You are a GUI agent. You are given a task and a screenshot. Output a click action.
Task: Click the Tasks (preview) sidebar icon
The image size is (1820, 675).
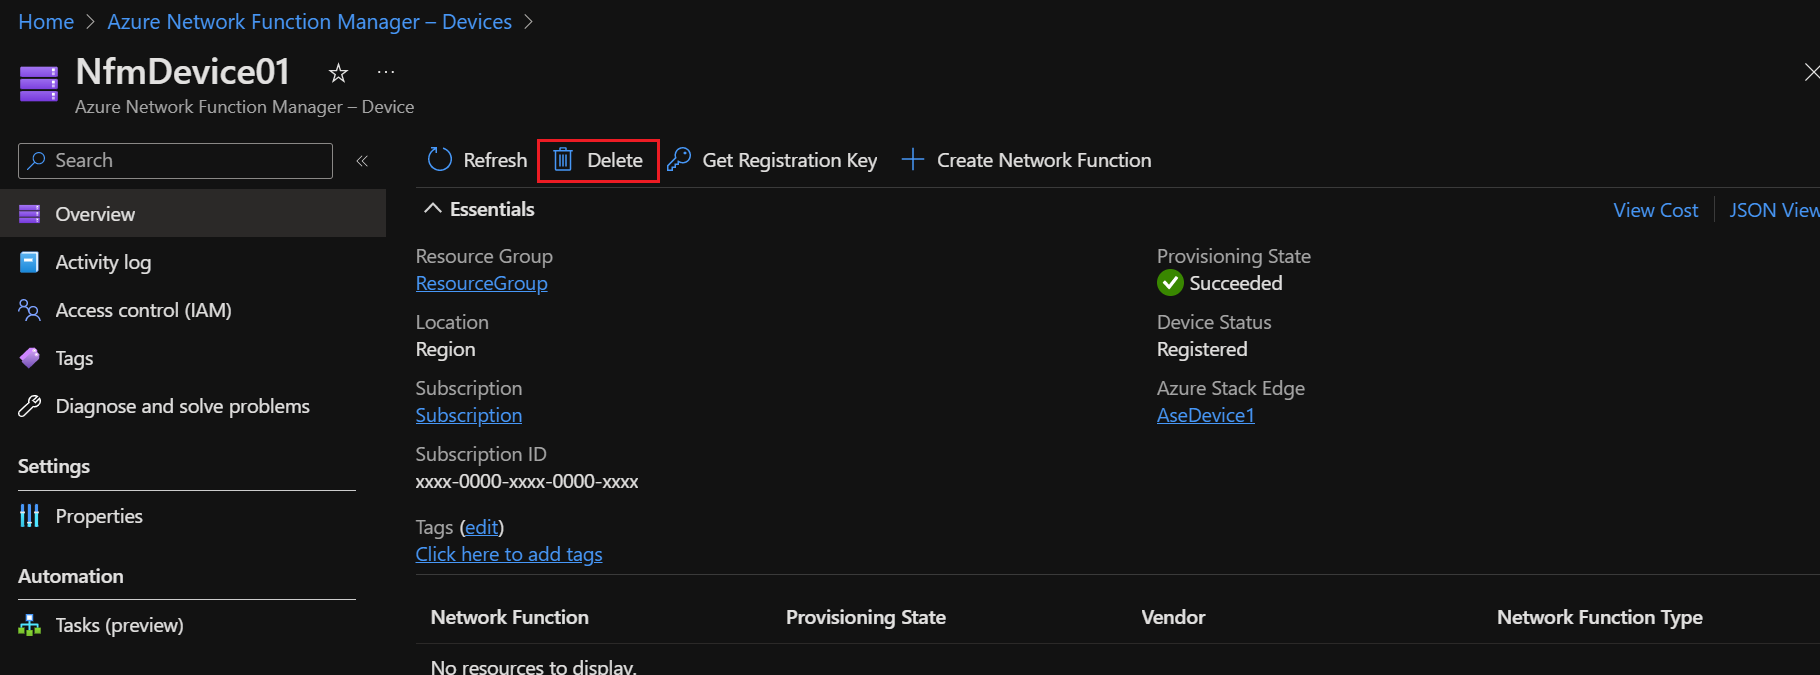[x=30, y=625]
